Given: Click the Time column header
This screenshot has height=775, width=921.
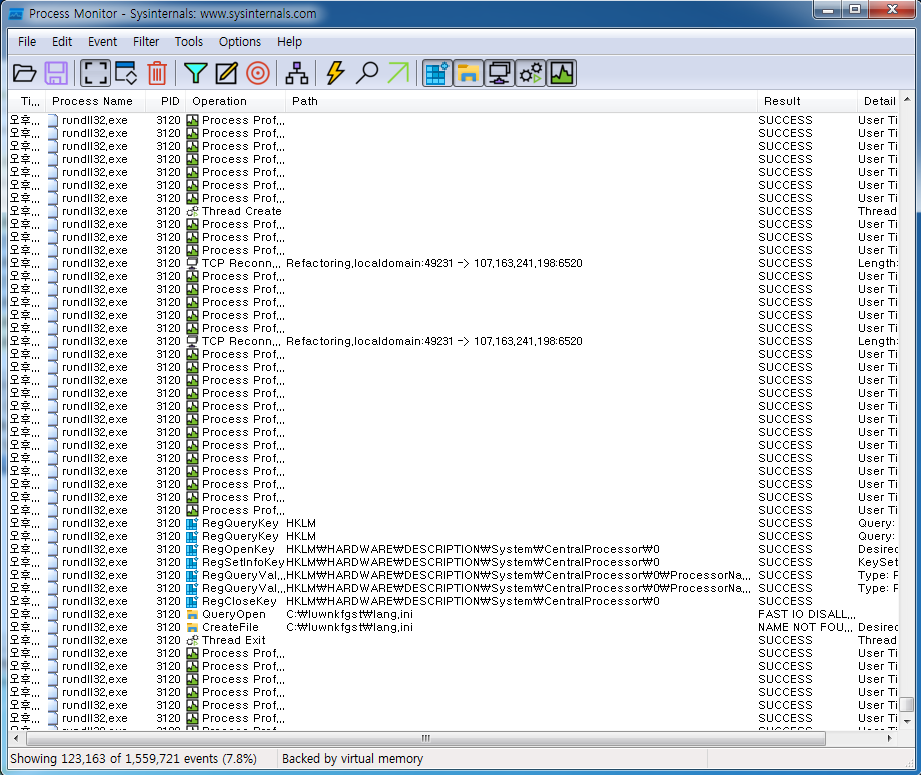Looking at the screenshot, I should point(29,101).
